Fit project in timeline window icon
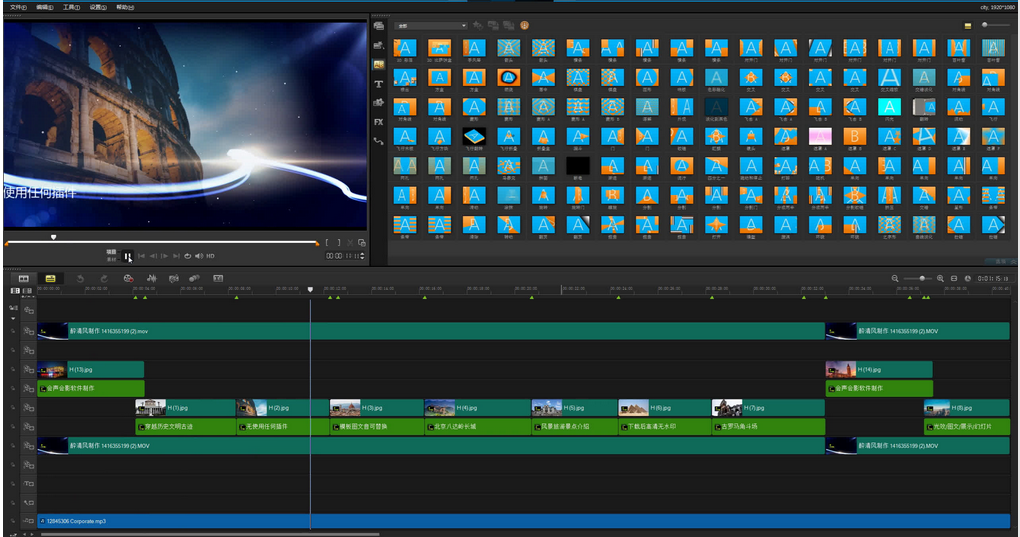 point(954,278)
